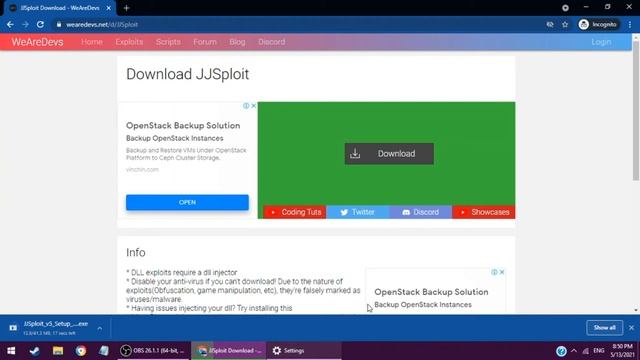Open the Blog nav item
Viewport: 640px width, 360px height.
coord(237,42)
